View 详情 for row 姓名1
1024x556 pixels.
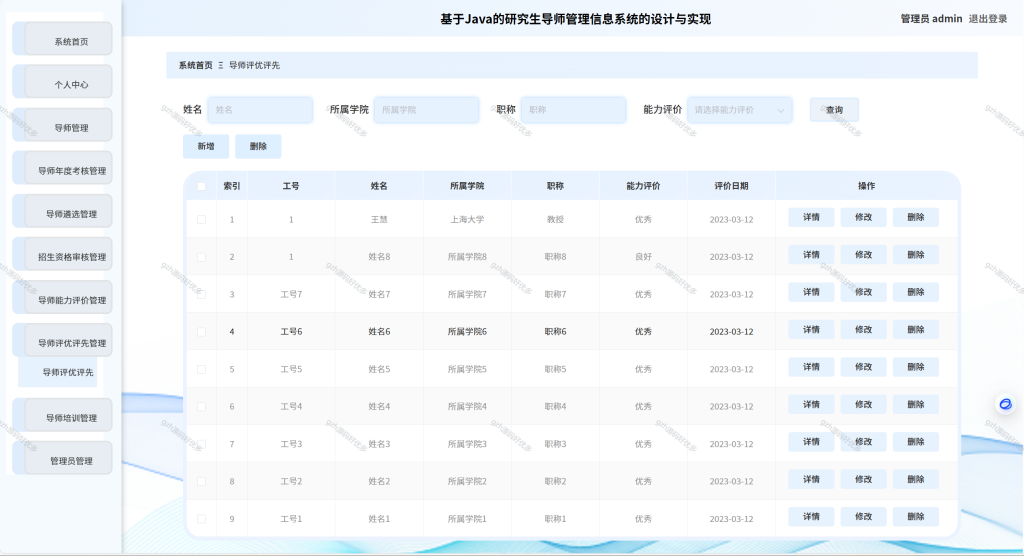811,517
